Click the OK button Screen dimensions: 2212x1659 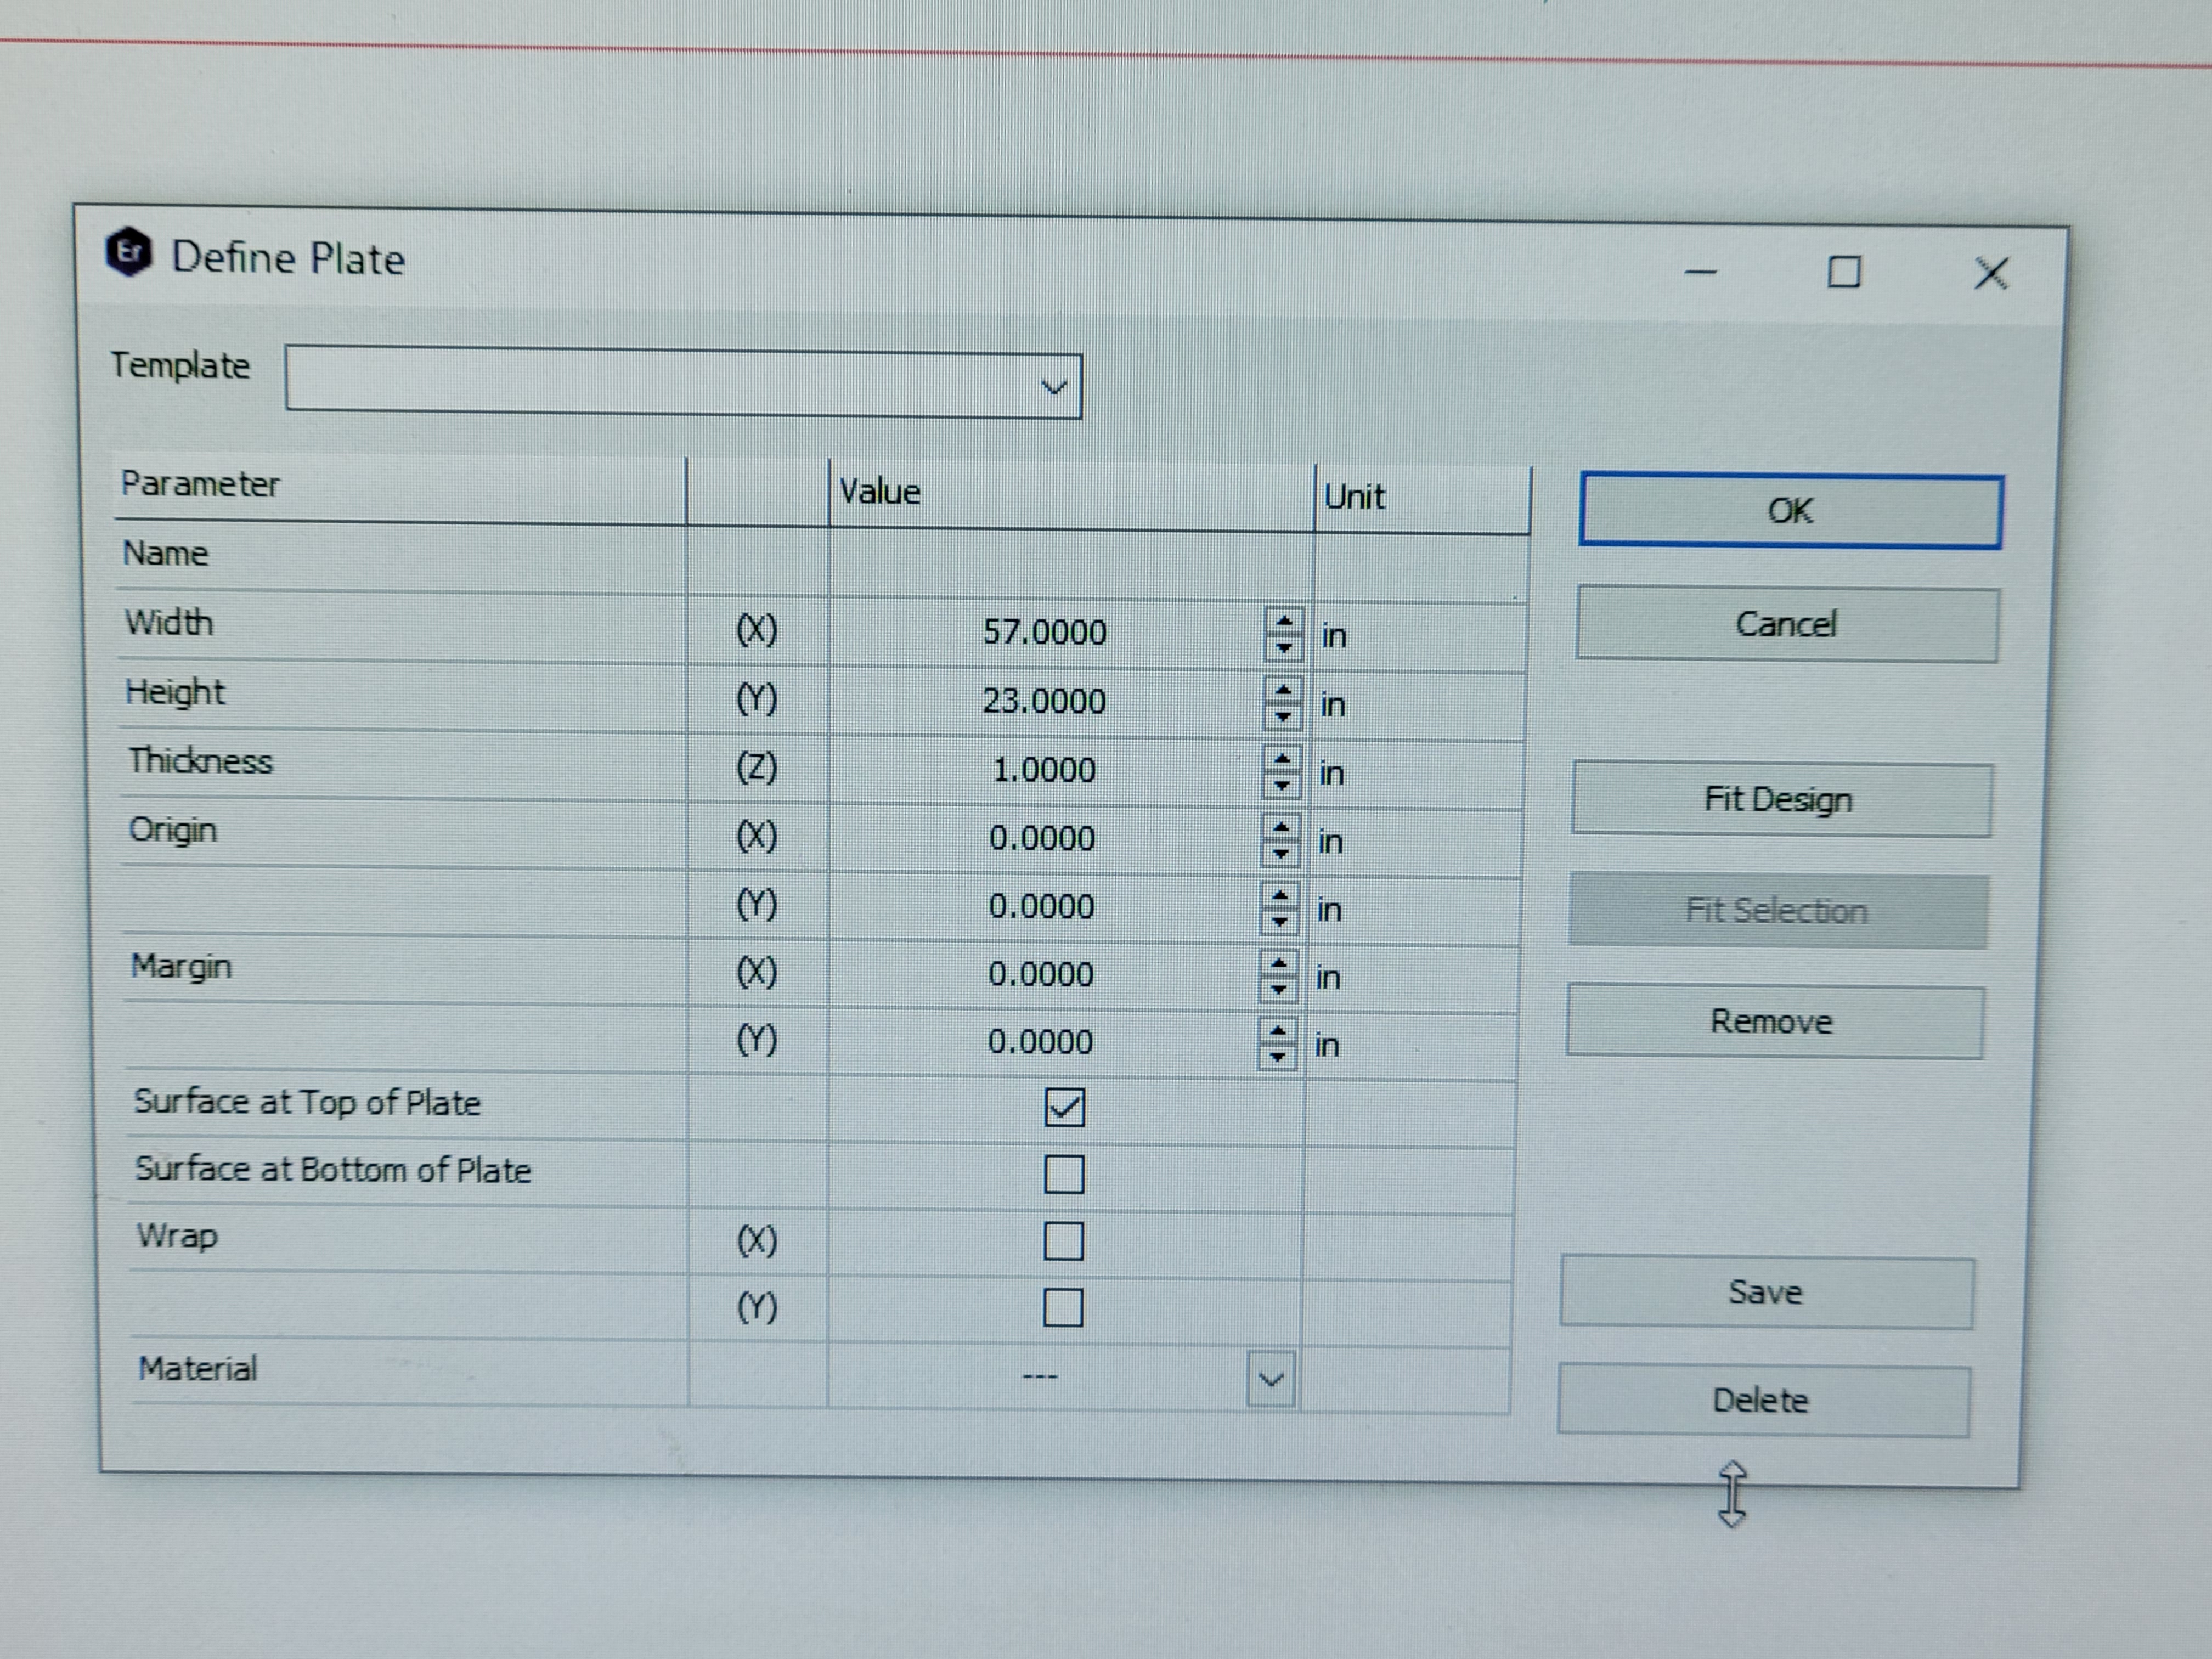click(x=1791, y=511)
